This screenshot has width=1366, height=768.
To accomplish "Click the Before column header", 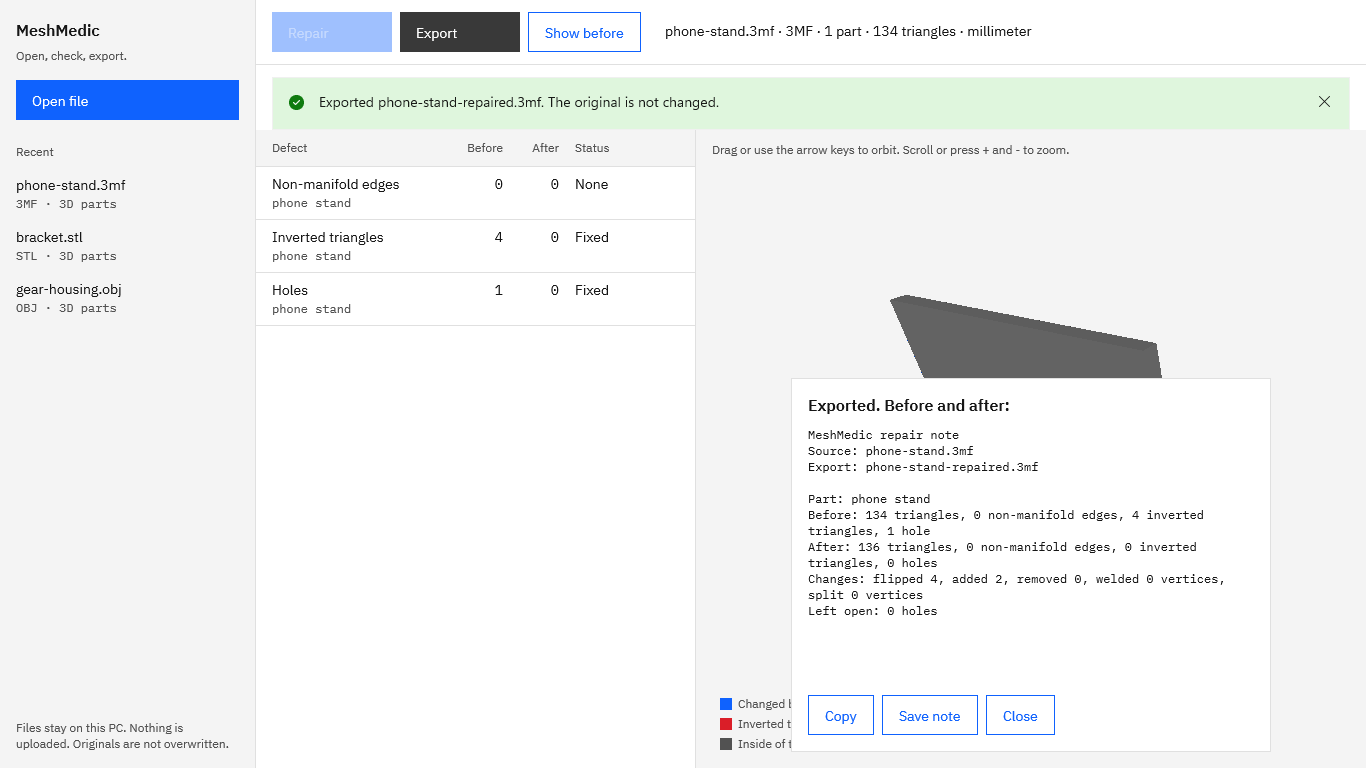I will [x=485, y=148].
